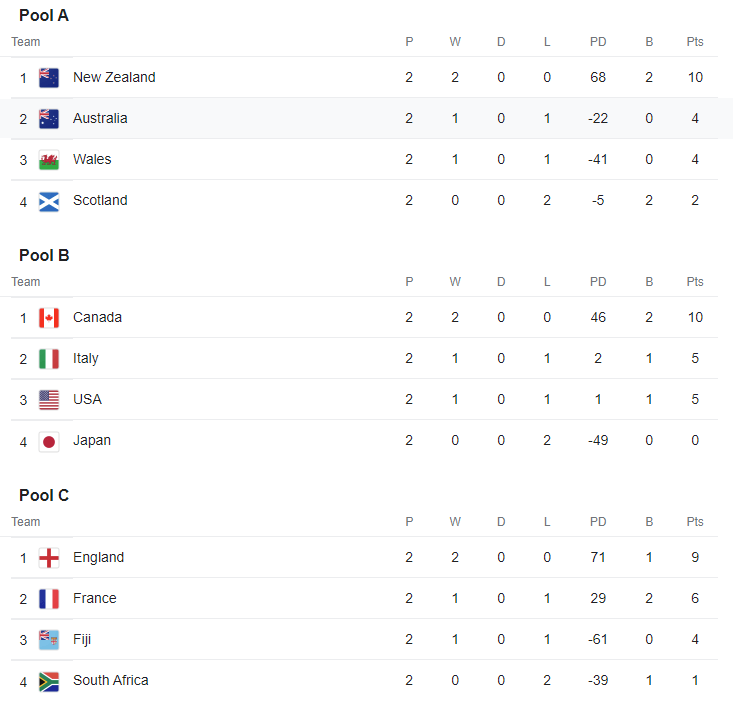Click the Italy tricolour flag icon
This screenshot has height=712, width=733.
[49, 359]
